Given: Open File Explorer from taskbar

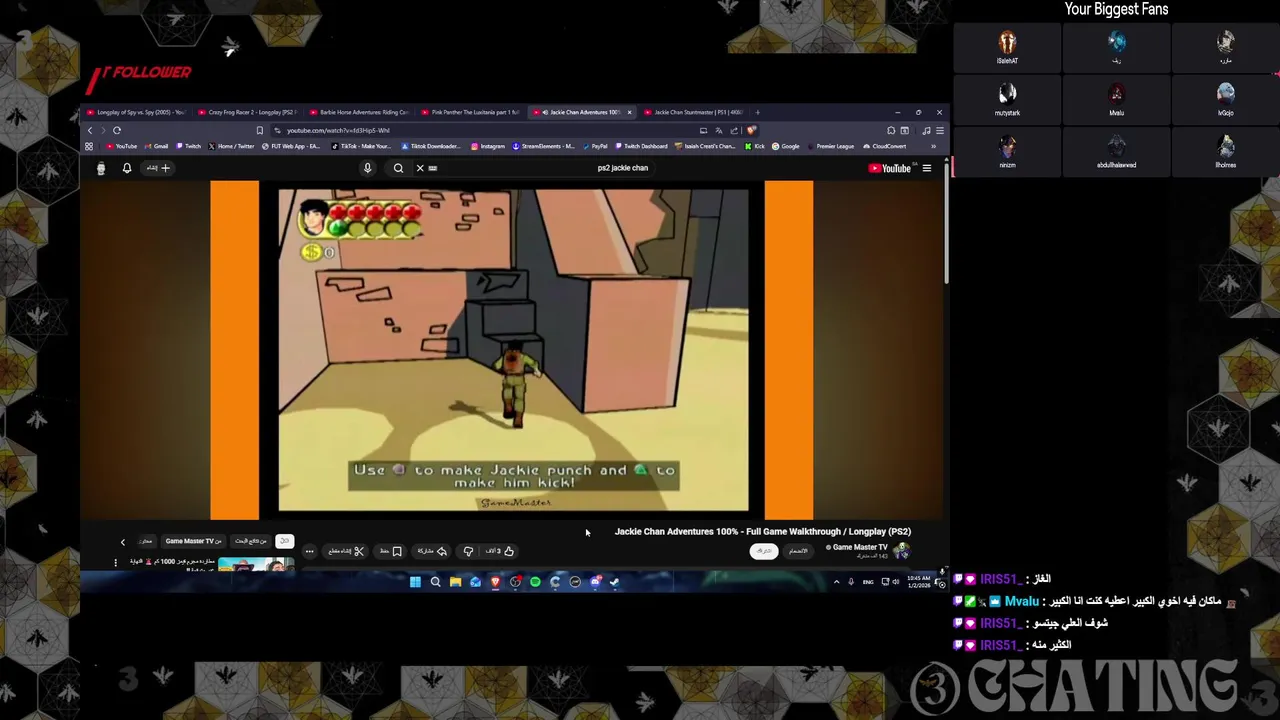Looking at the screenshot, I should (455, 582).
